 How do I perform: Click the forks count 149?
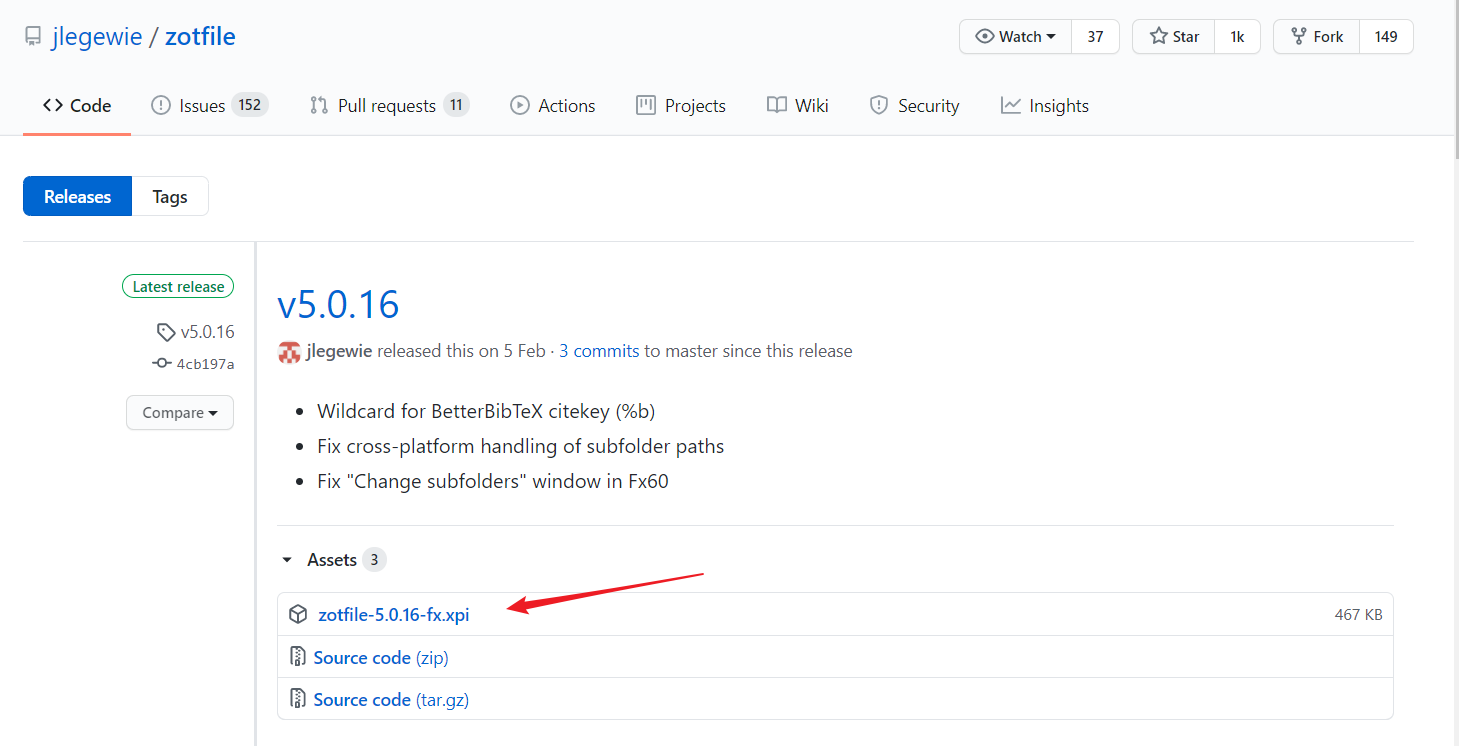[1385, 36]
